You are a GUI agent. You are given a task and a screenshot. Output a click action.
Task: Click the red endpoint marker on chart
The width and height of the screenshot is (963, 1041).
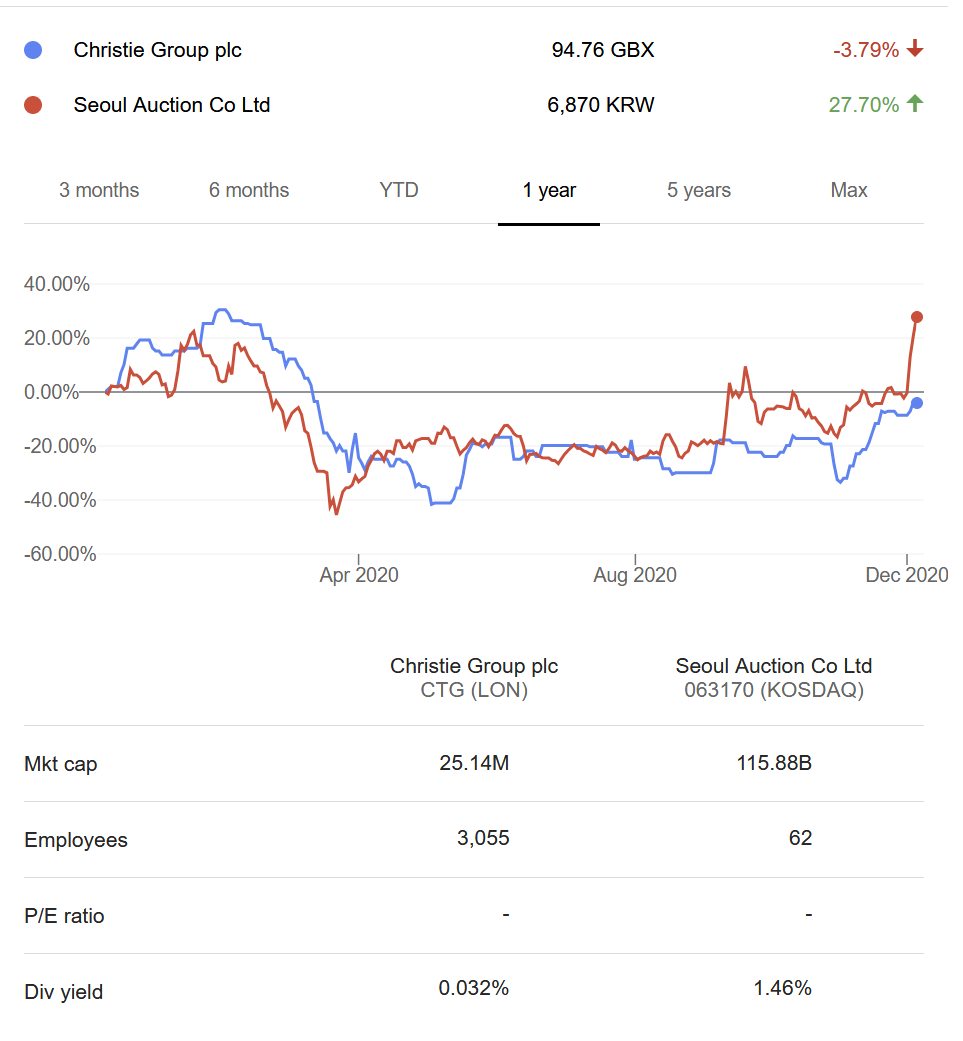(917, 317)
